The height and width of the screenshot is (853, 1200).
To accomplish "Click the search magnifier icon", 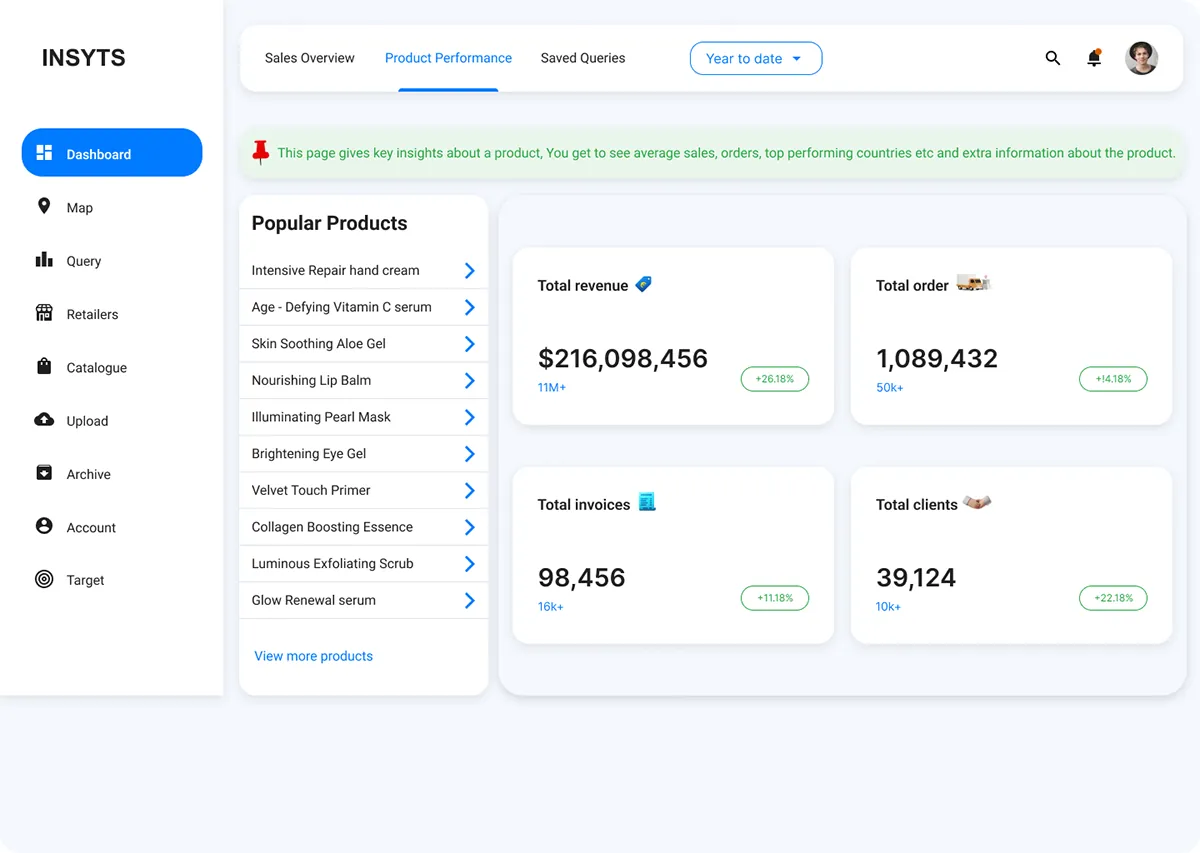I will pos(1053,58).
